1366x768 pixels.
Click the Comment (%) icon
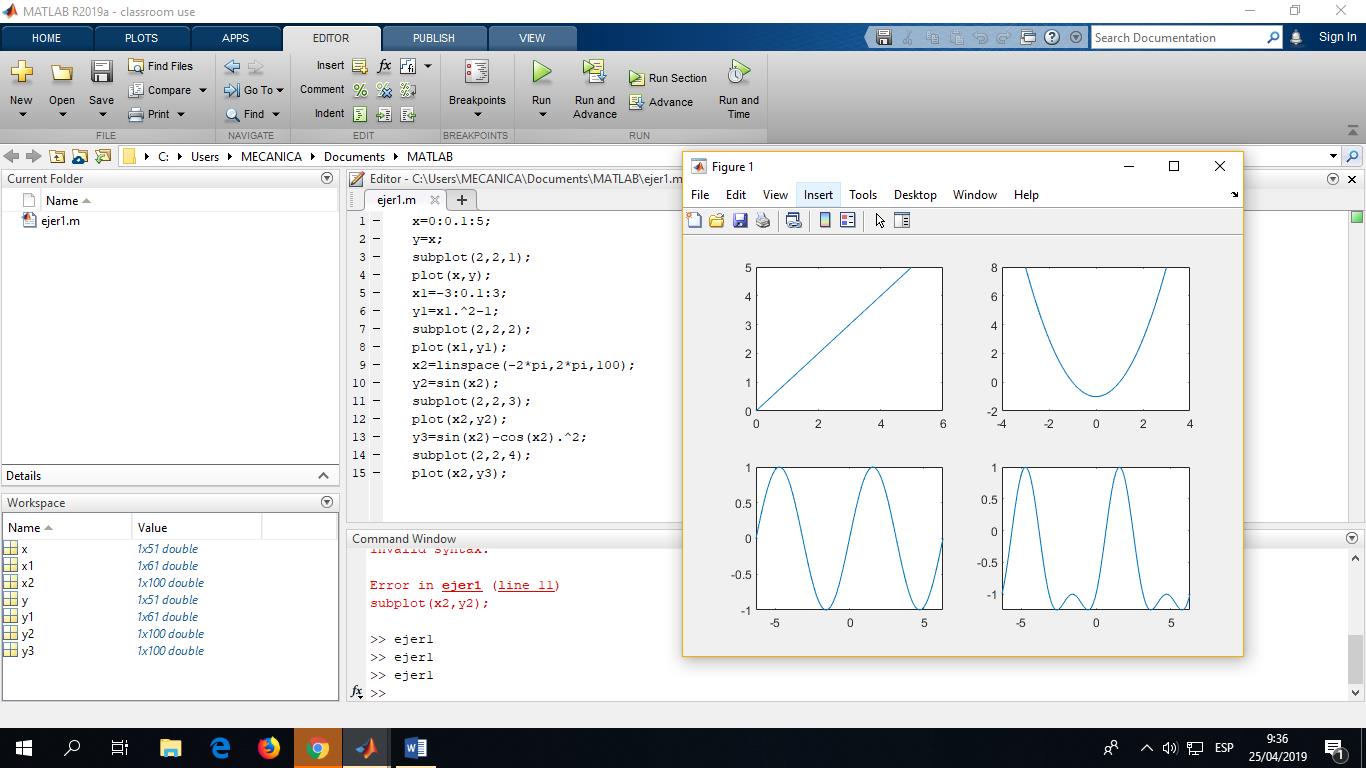tap(360, 90)
